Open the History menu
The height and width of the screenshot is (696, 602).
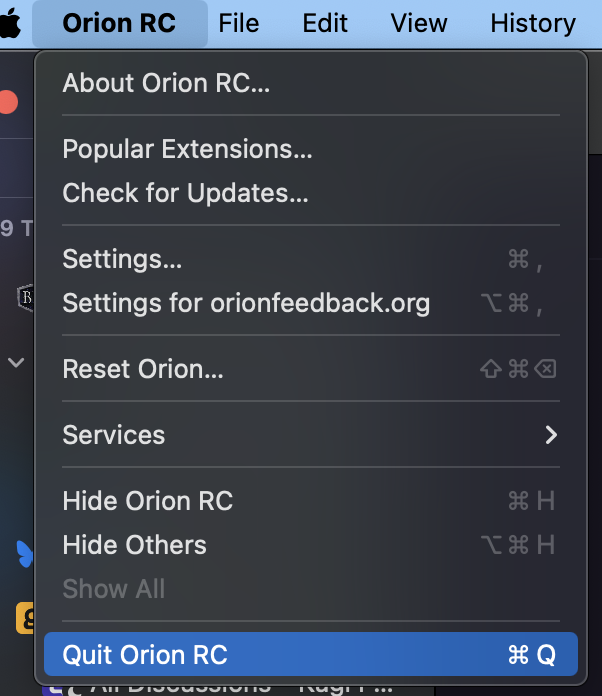pyautogui.click(x=533, y=23)
